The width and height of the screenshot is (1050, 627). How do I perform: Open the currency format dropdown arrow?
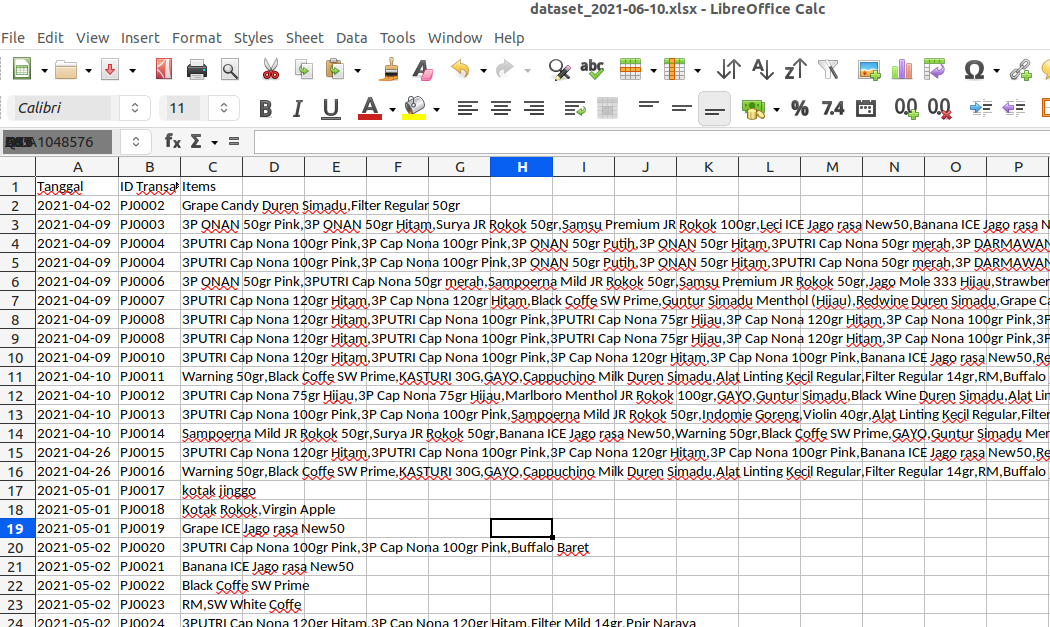[x=776, y=109]
